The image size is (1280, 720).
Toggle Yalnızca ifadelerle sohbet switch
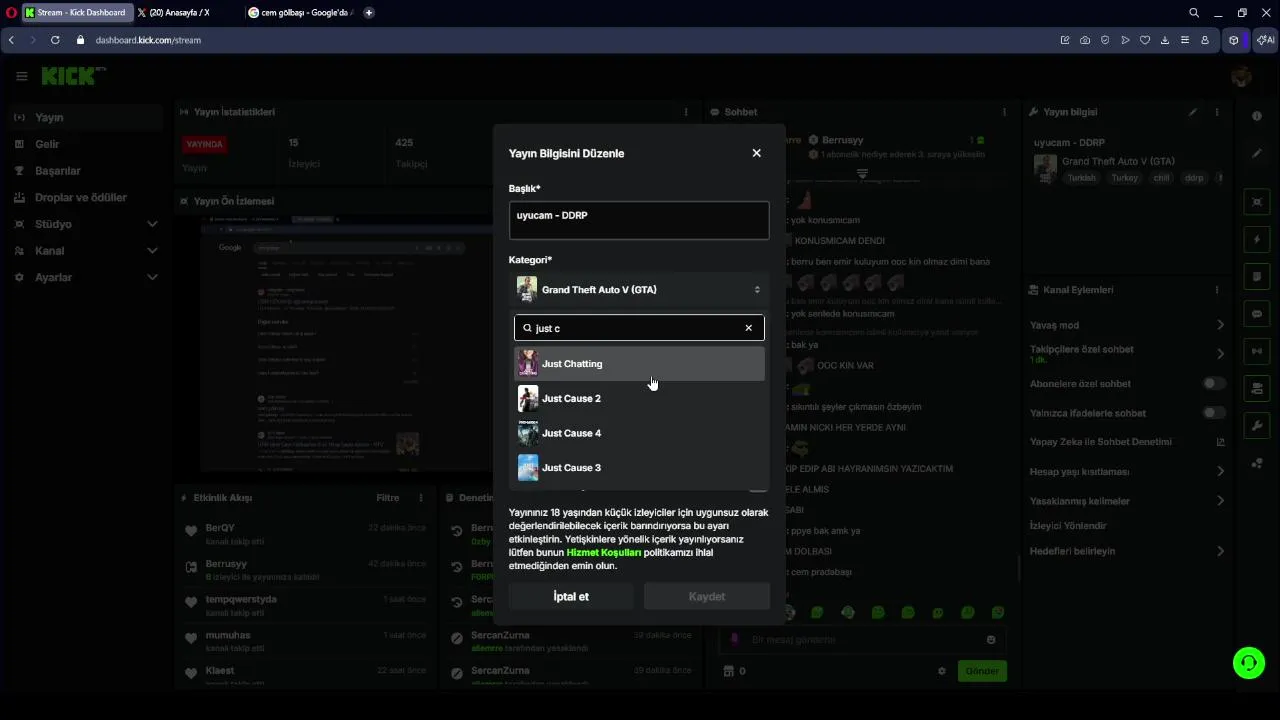pos(1214,413)
